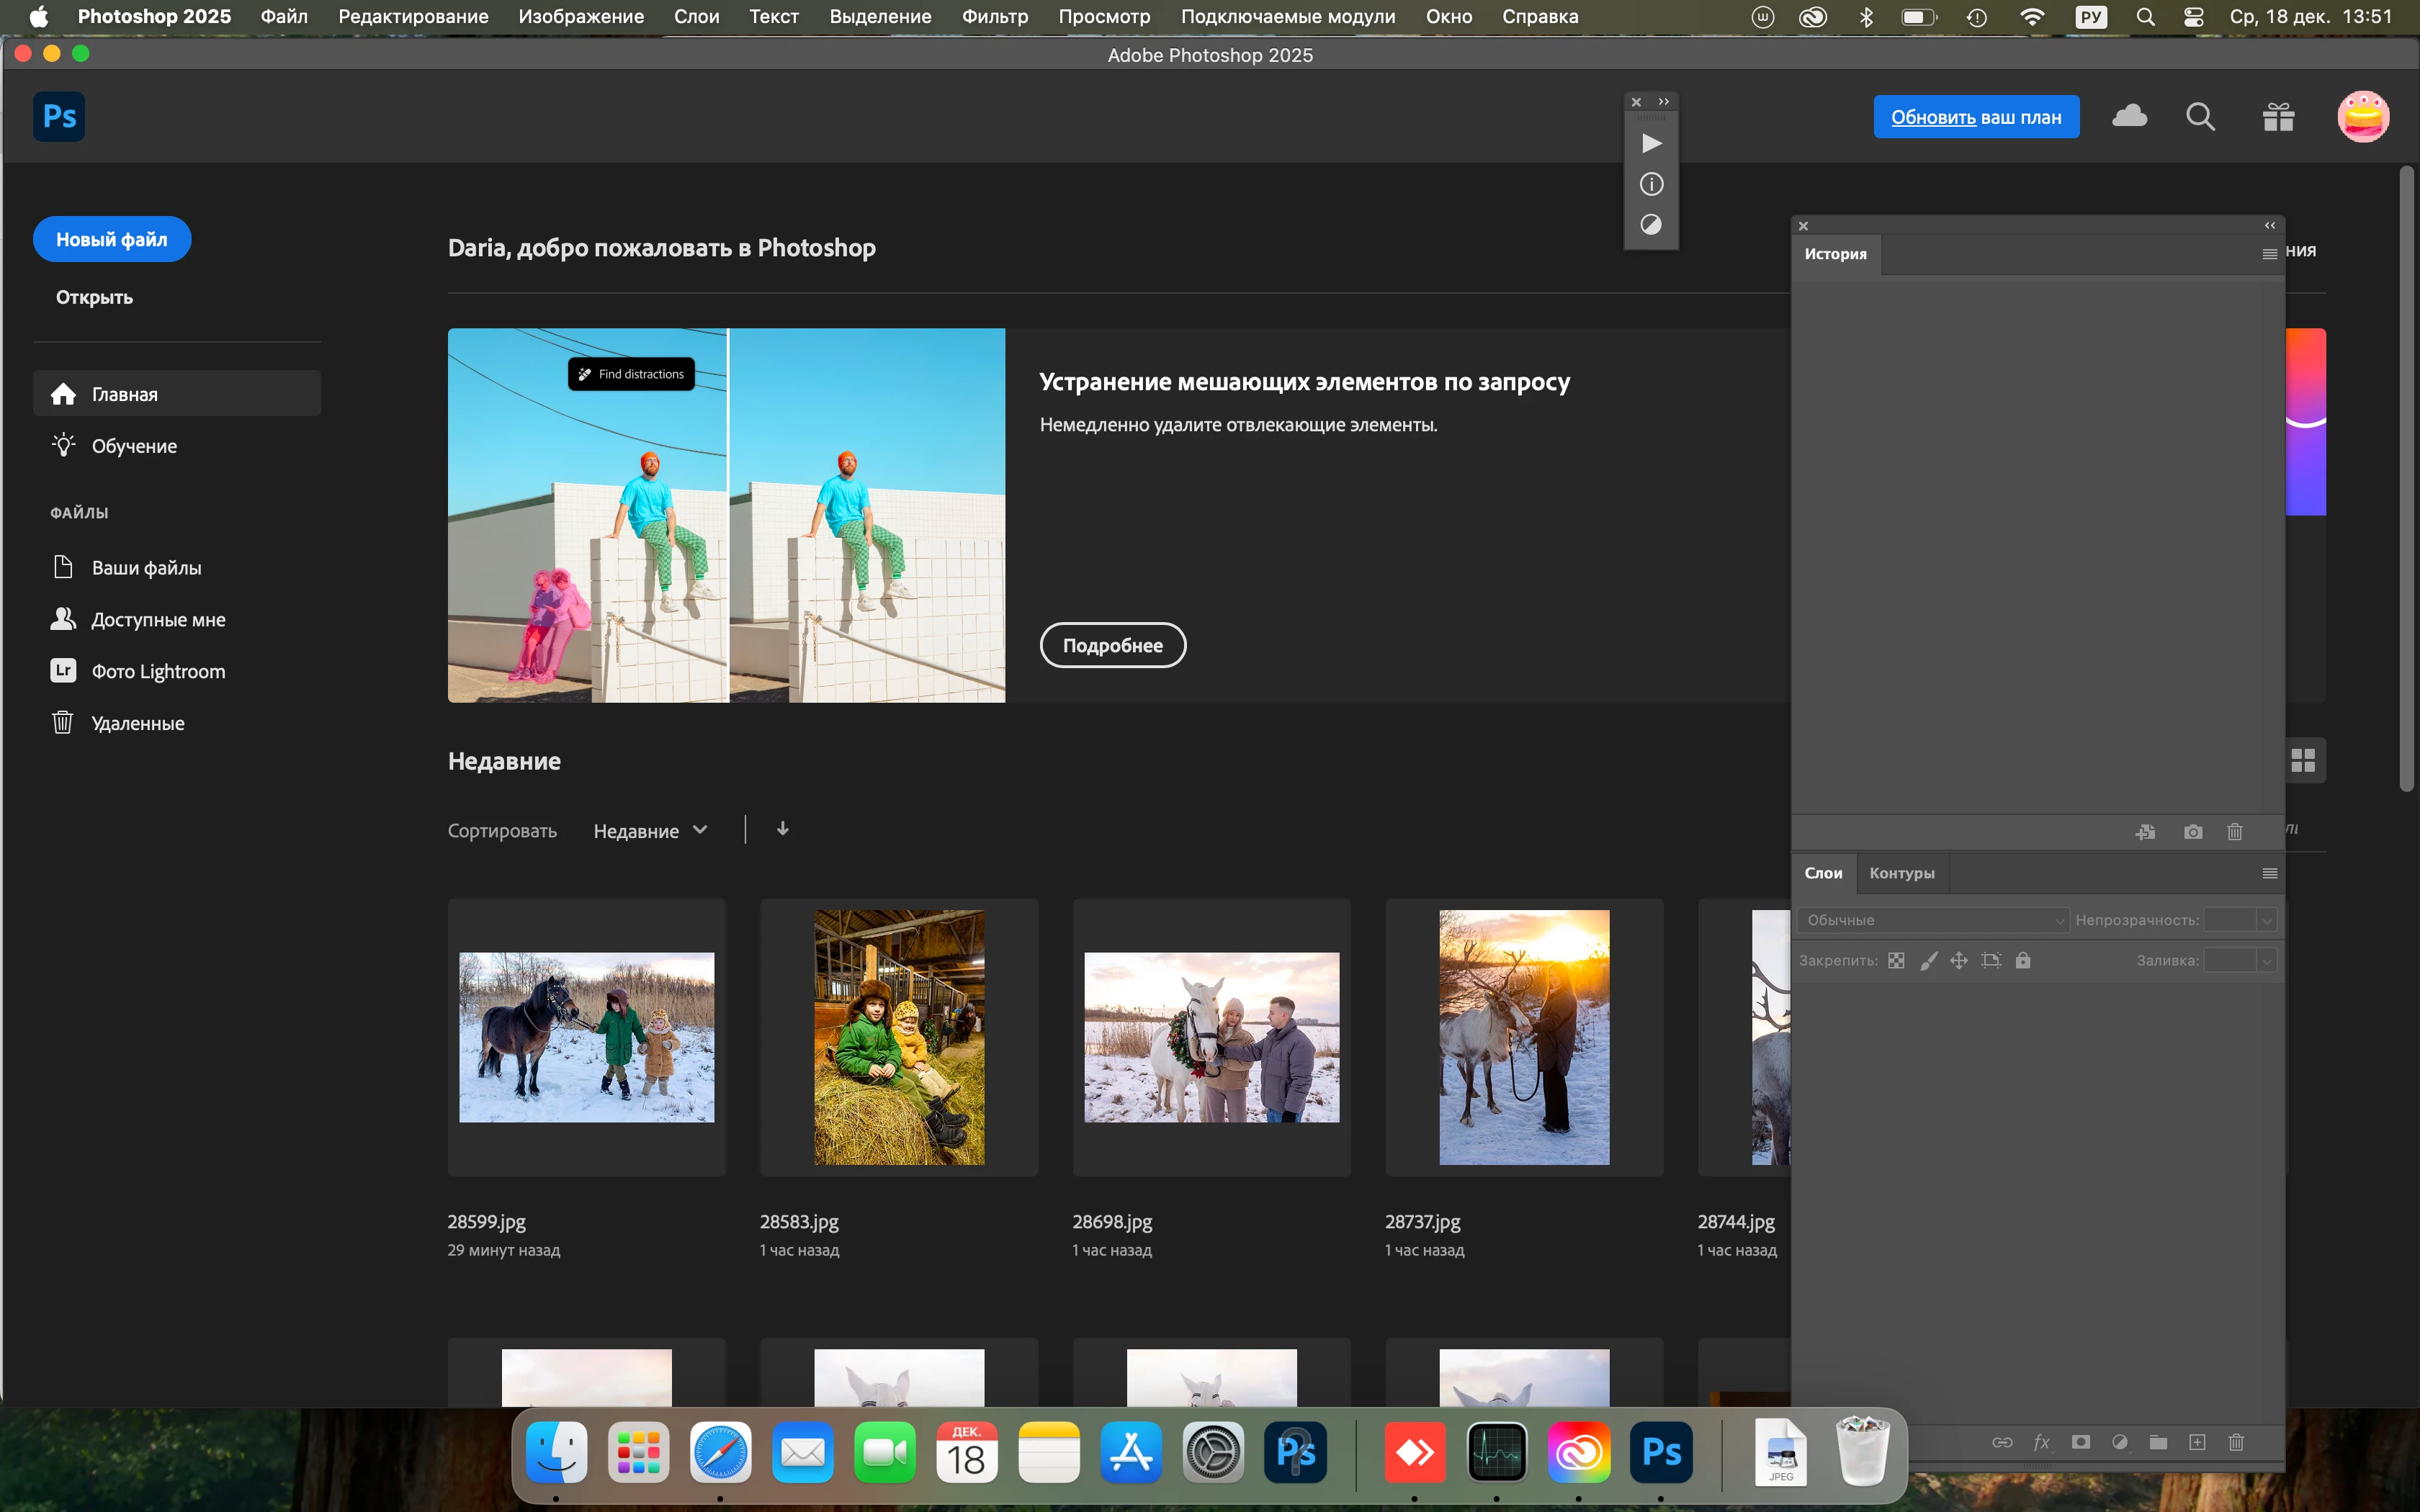Click layers panel trash delete icon
2420x1512 pixels.
point(2236,1442)
